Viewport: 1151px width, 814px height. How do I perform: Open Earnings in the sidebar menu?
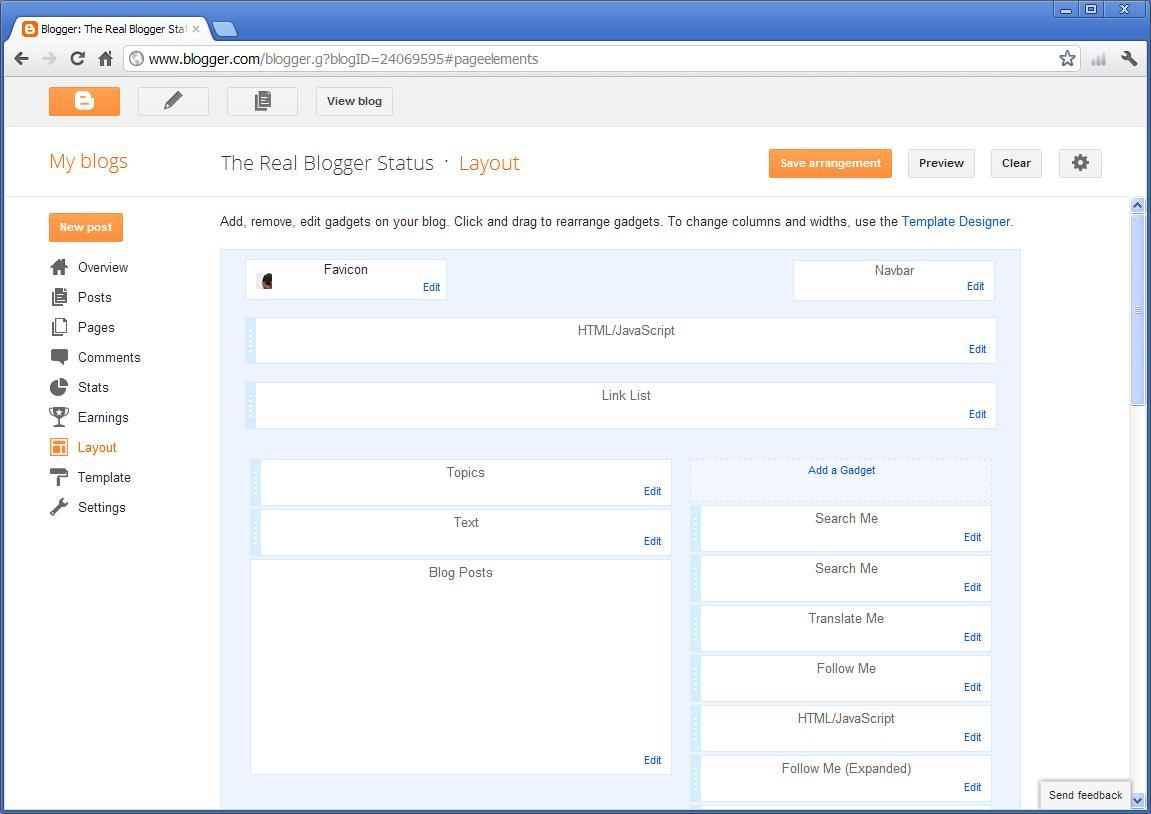(103, 418)
